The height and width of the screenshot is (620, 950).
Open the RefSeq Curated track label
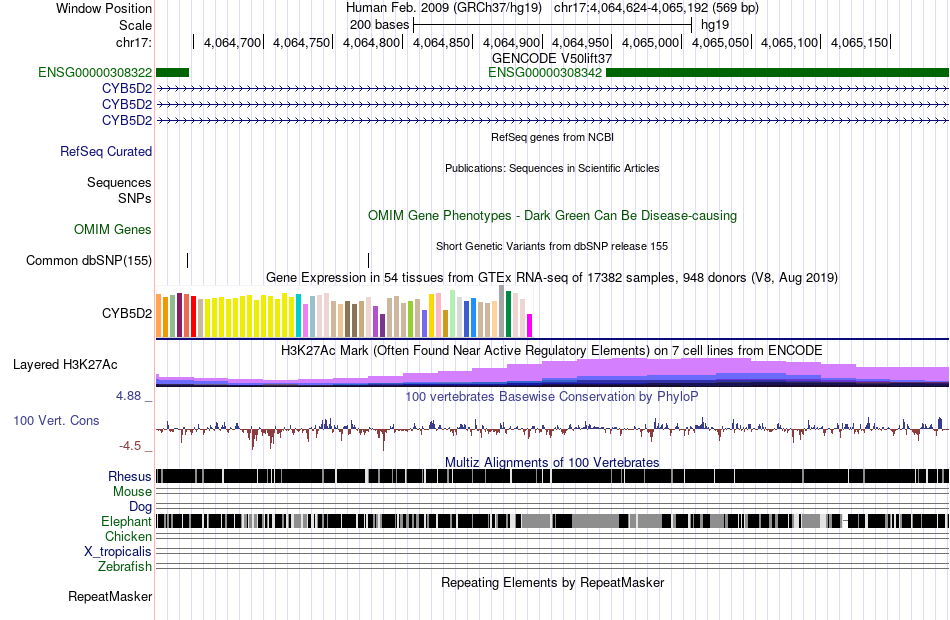[106, 152]
